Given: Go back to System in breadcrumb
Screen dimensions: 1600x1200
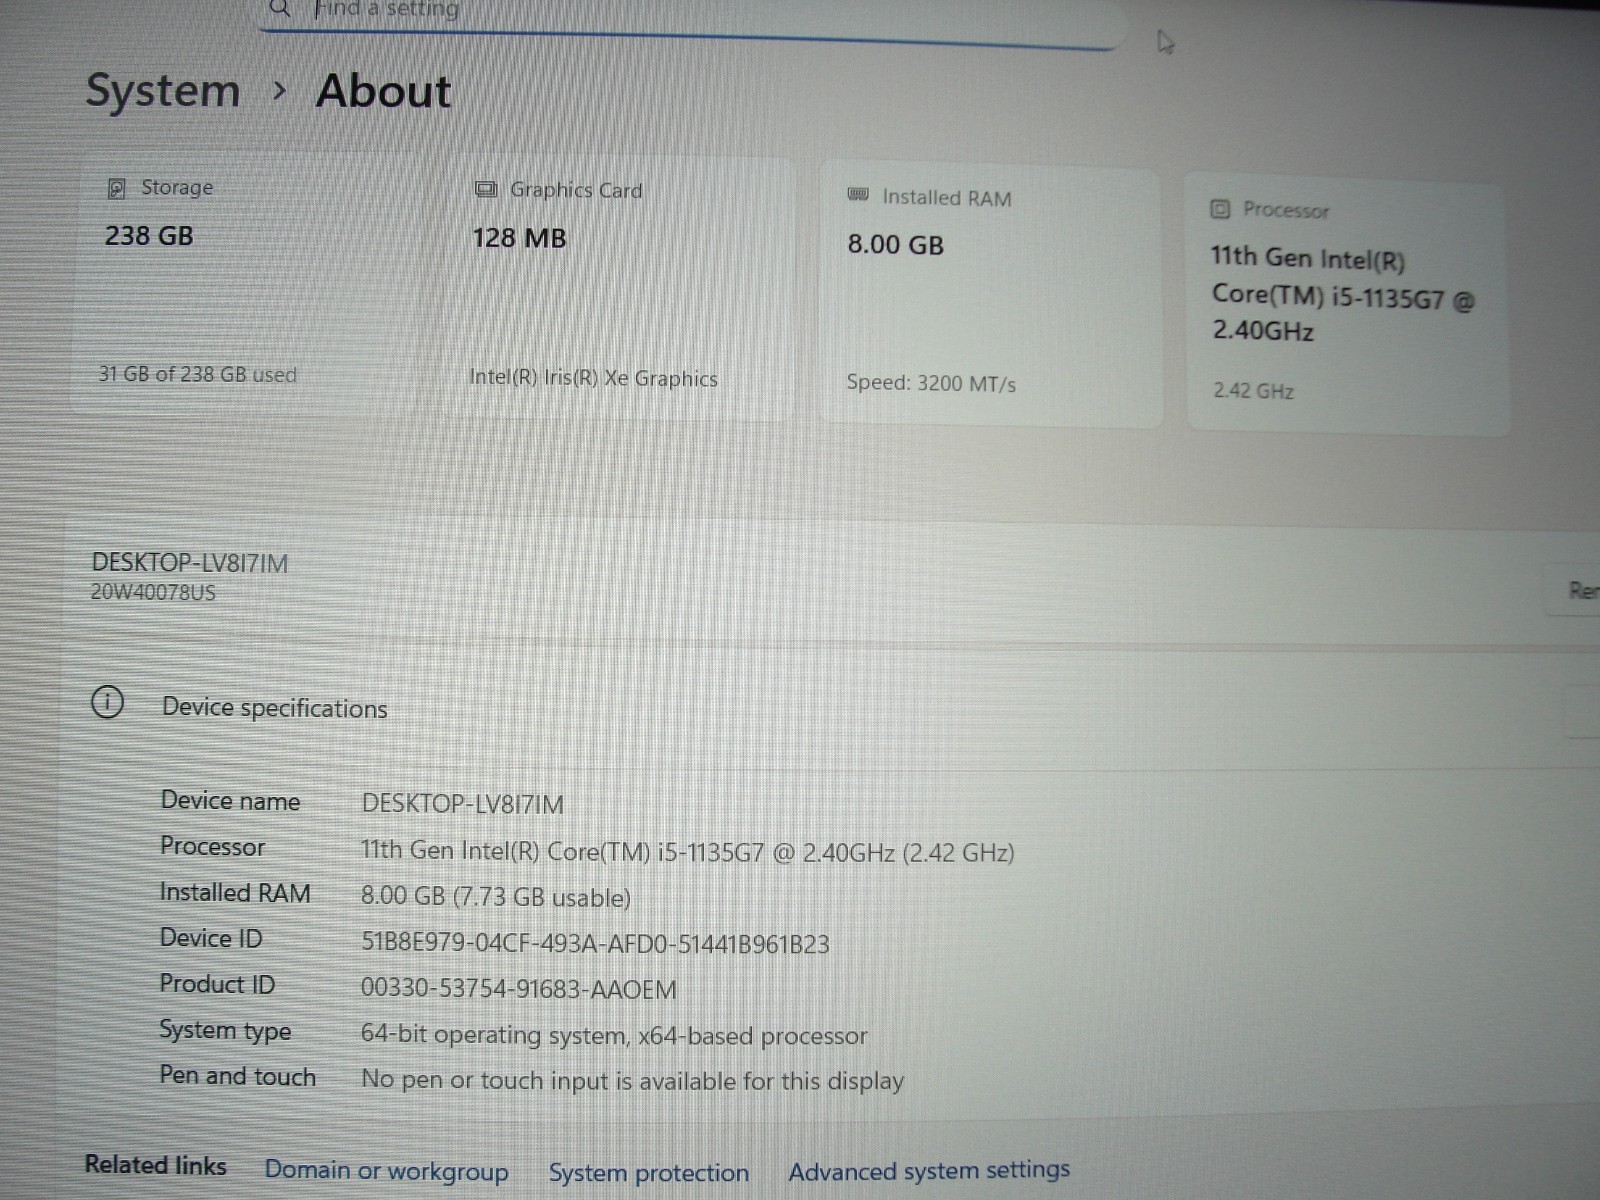Looking at the screenshot, I should click(x=163, y=91).
